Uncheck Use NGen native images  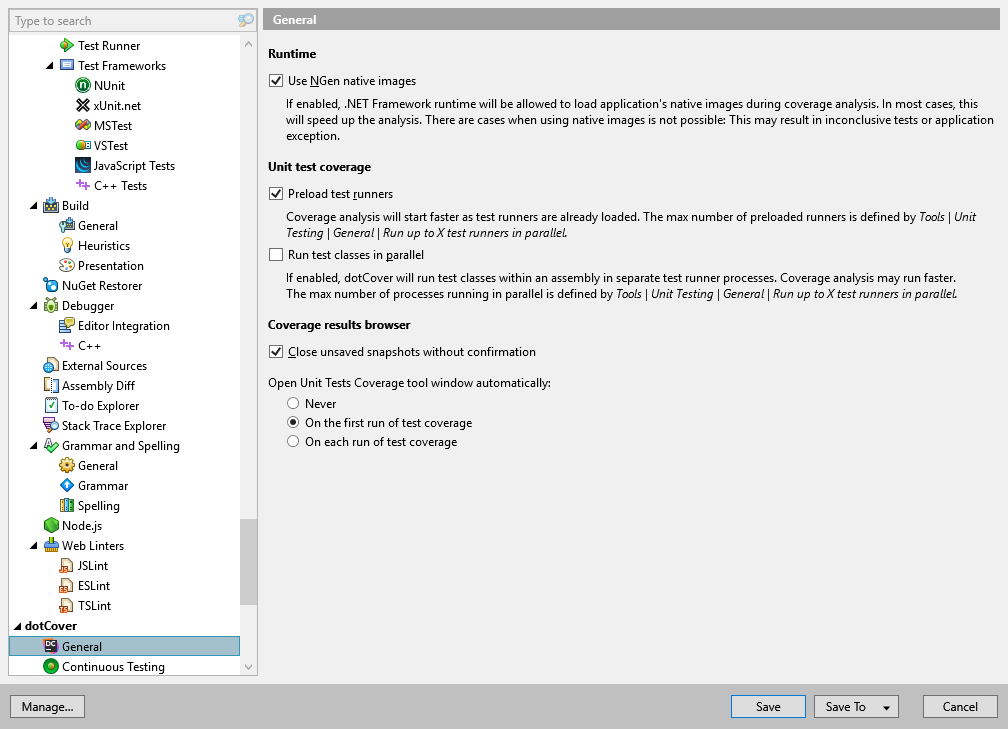point(276,81)
